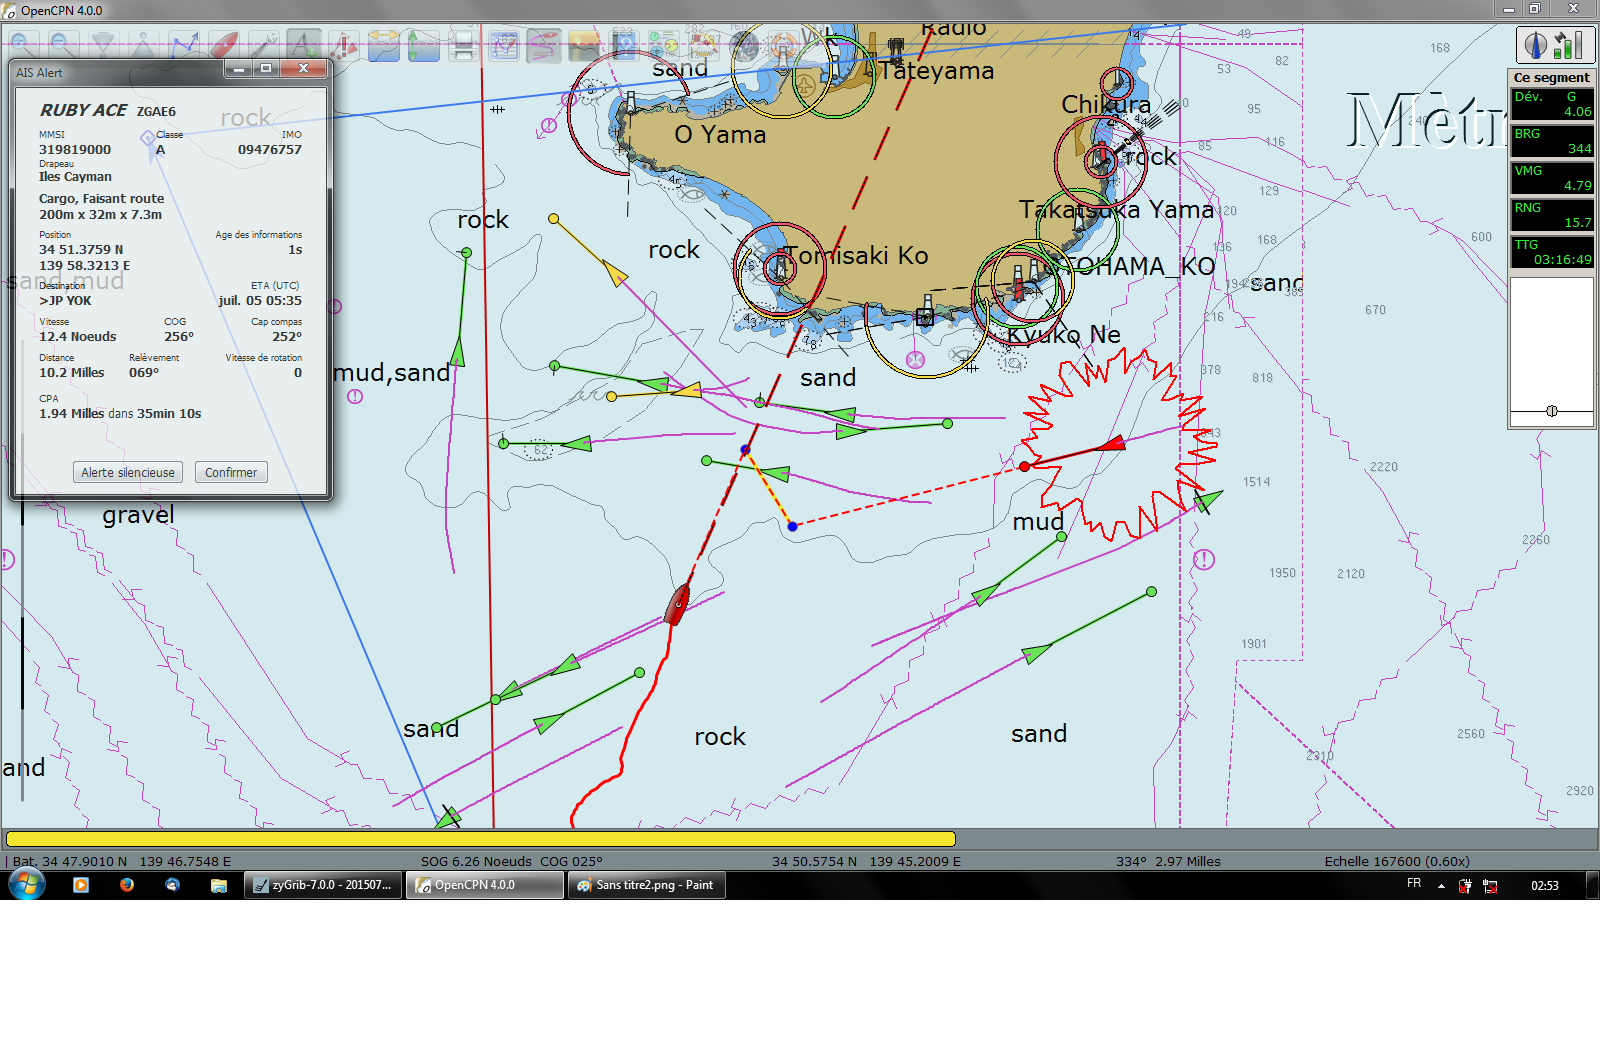Screen dimensions: 1600x1037
Task: Click the SOG 6.26 Noeuds status field
Action: [476, 861]
